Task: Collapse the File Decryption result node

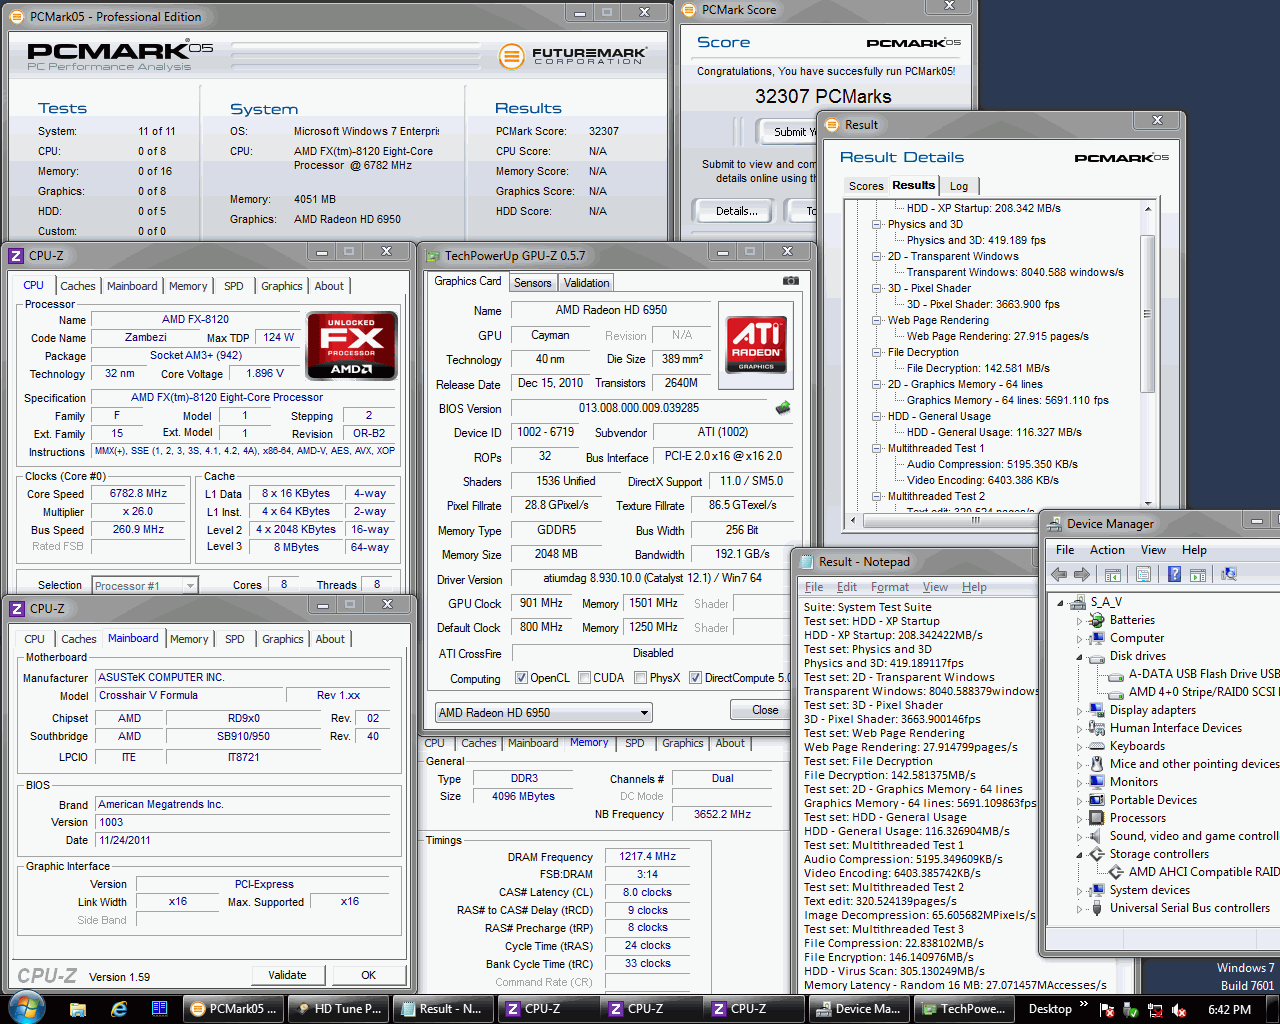Action: coord(876,352)
